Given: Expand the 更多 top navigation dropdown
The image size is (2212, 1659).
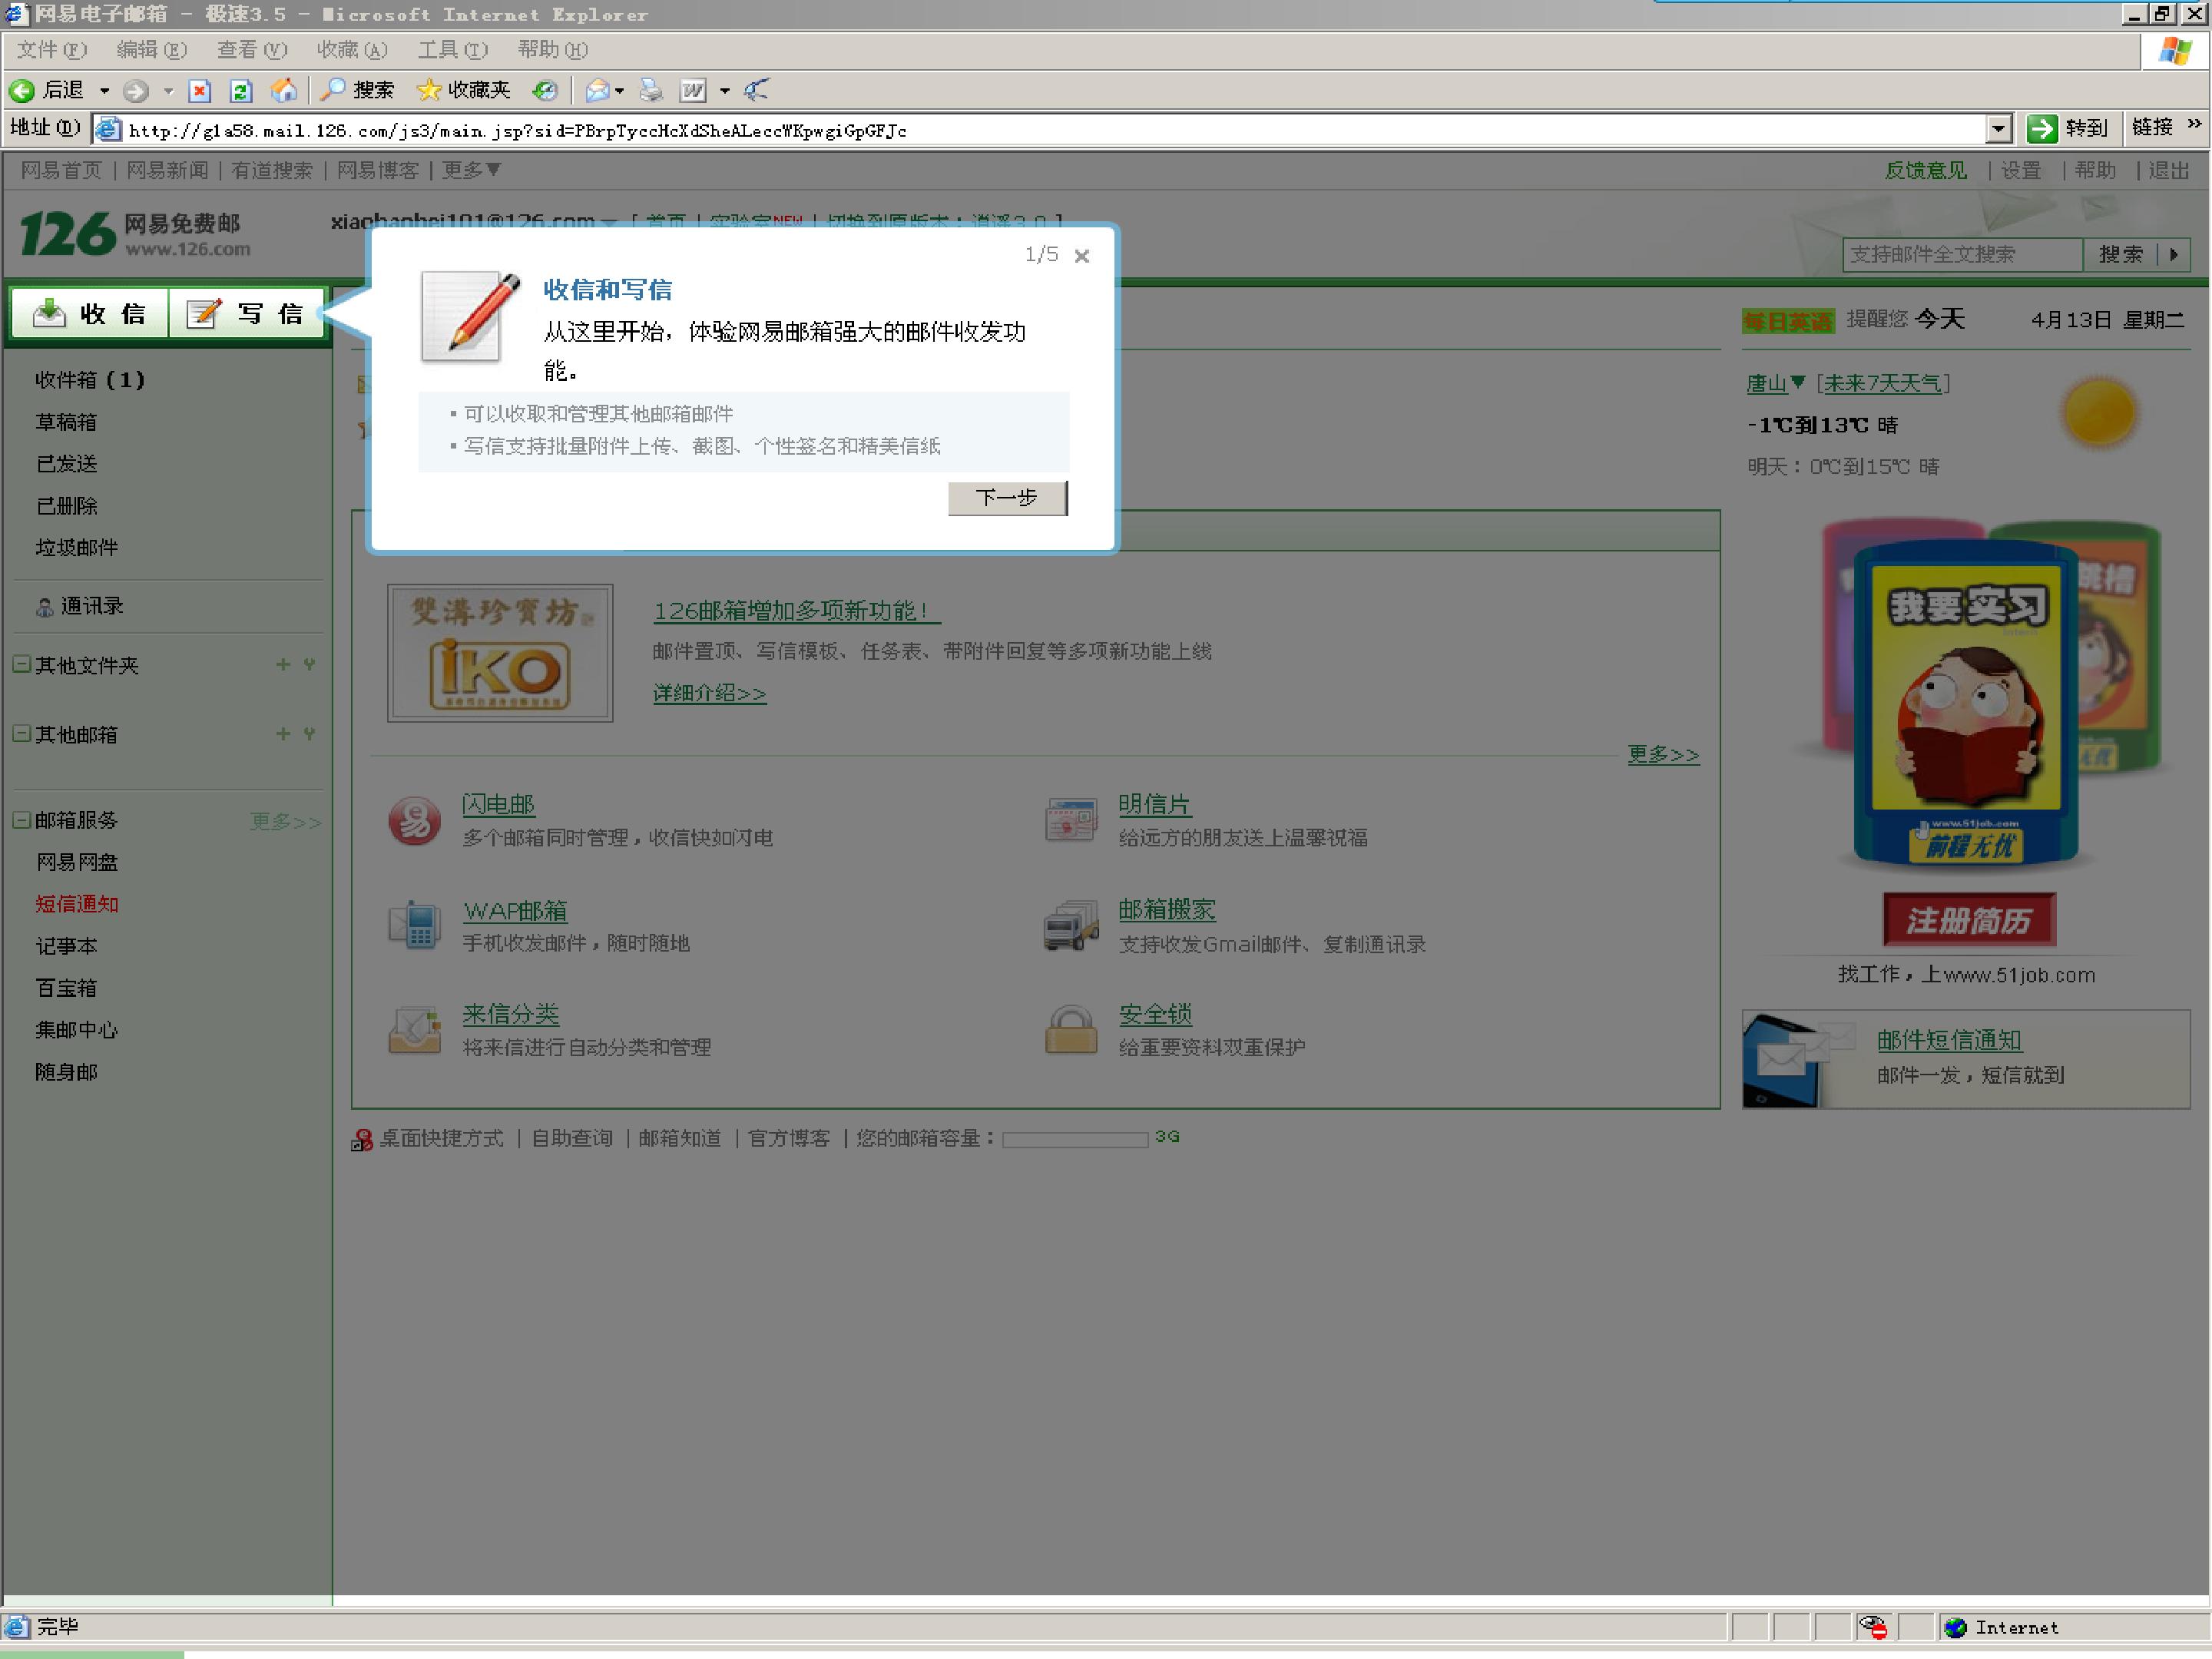Looking at the screenshot, I should (x=472, y=170).
